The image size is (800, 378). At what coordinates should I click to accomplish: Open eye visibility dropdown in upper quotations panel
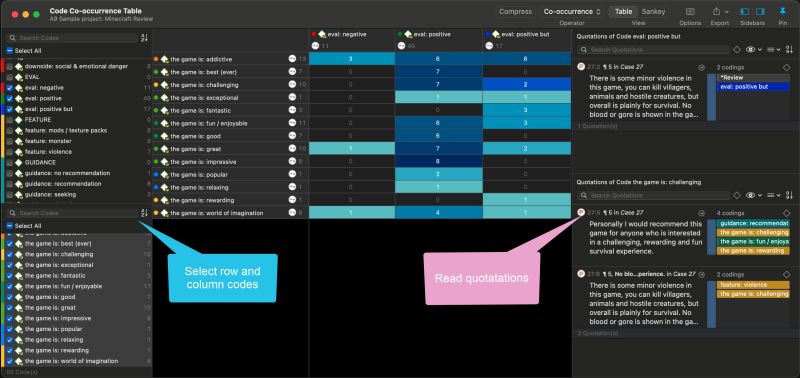coord(754,49)
